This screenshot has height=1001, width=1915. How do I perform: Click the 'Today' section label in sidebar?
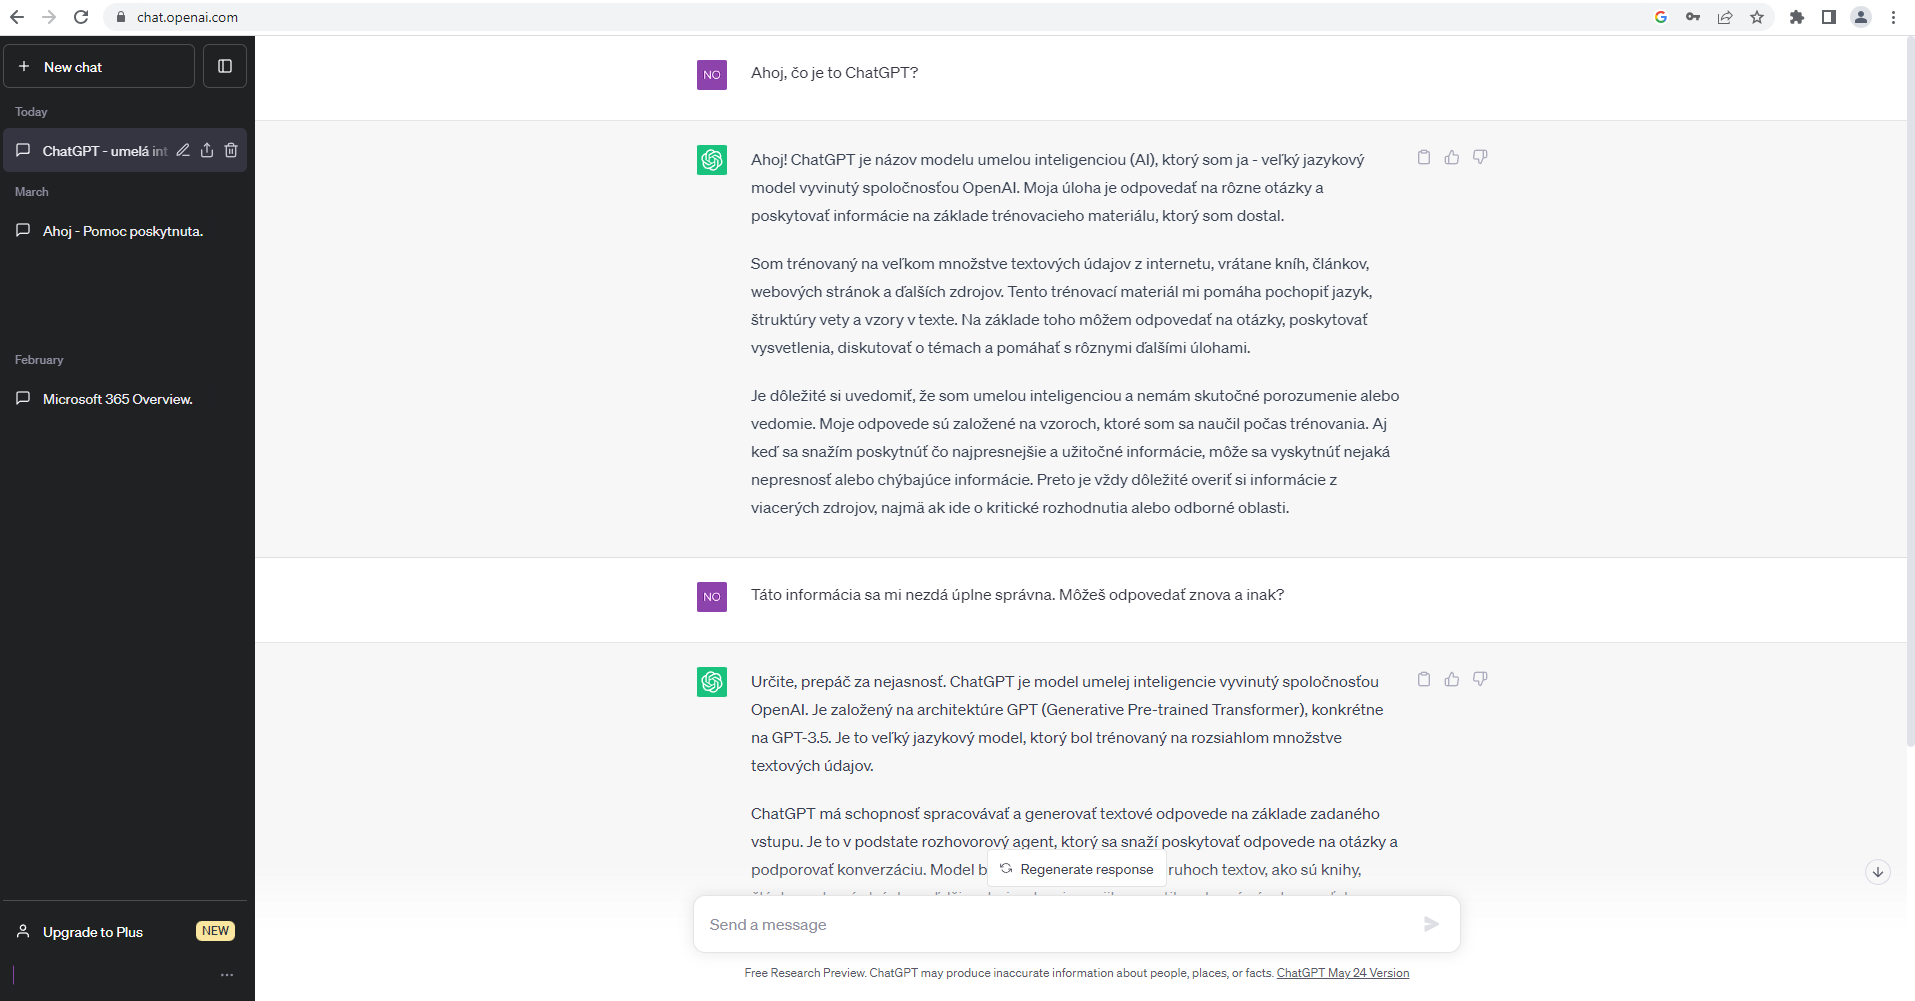point(31,112)
